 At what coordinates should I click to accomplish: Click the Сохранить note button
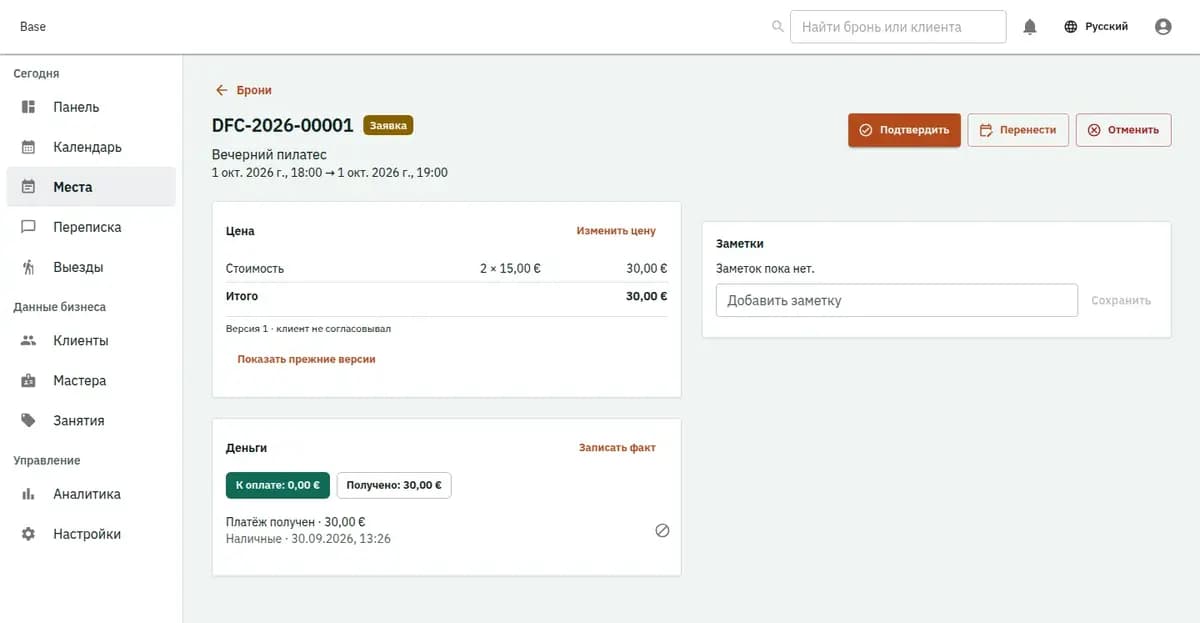point(1121,300)
